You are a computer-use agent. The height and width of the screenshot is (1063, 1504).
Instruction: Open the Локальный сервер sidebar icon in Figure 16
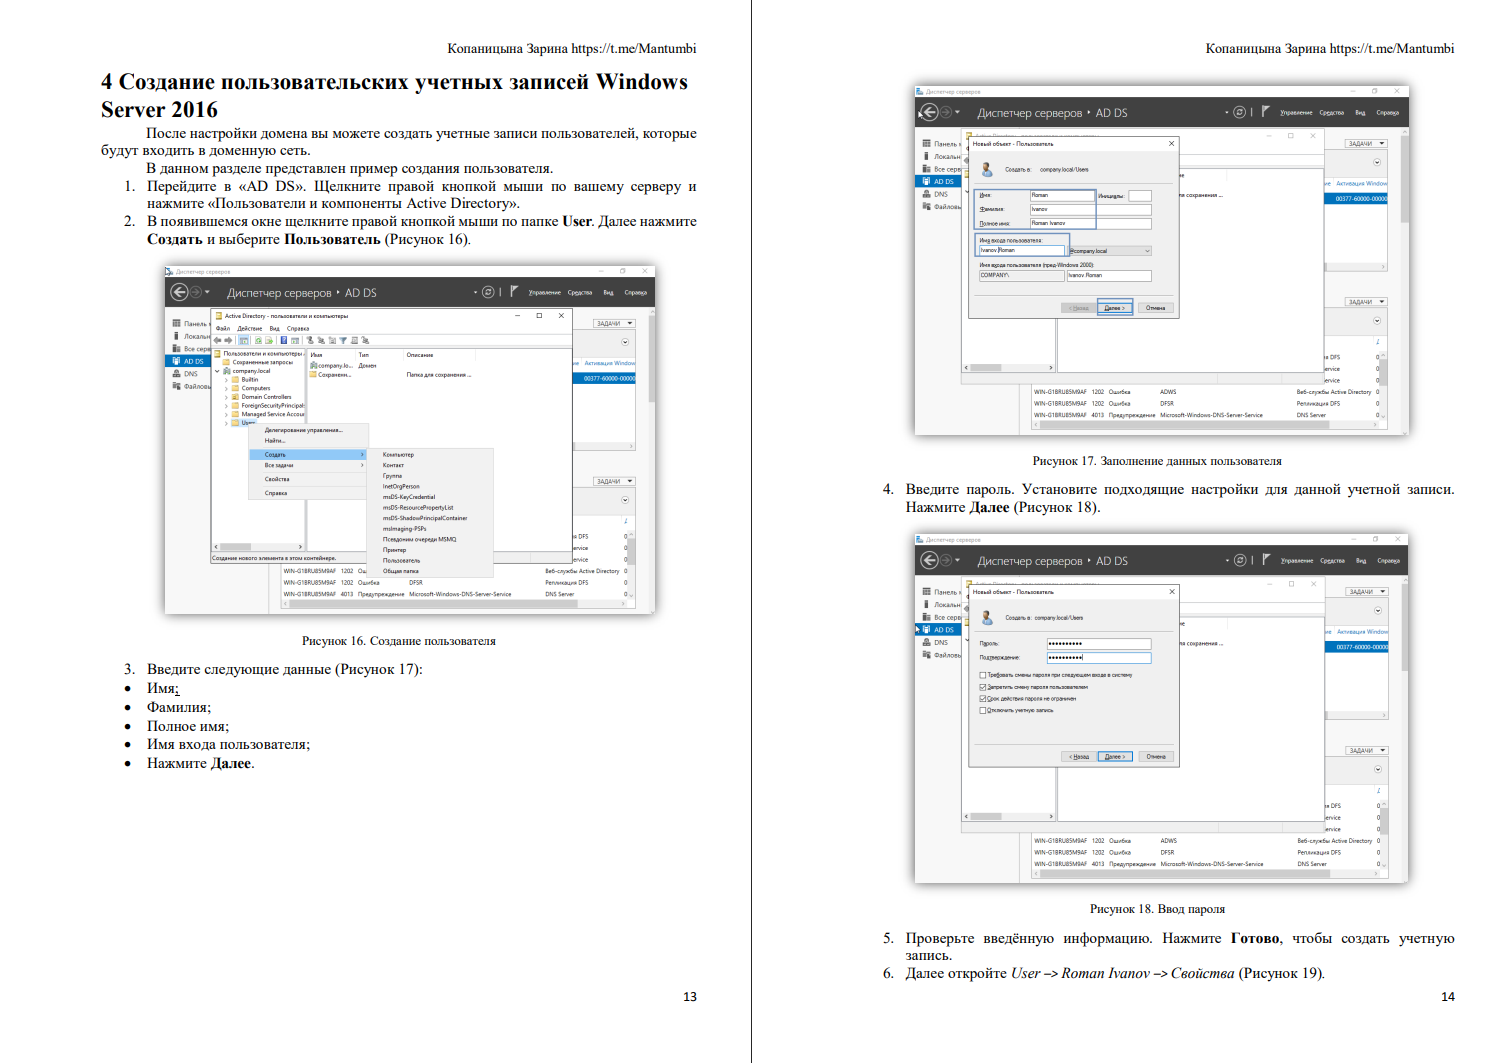(x=176, y=336)
